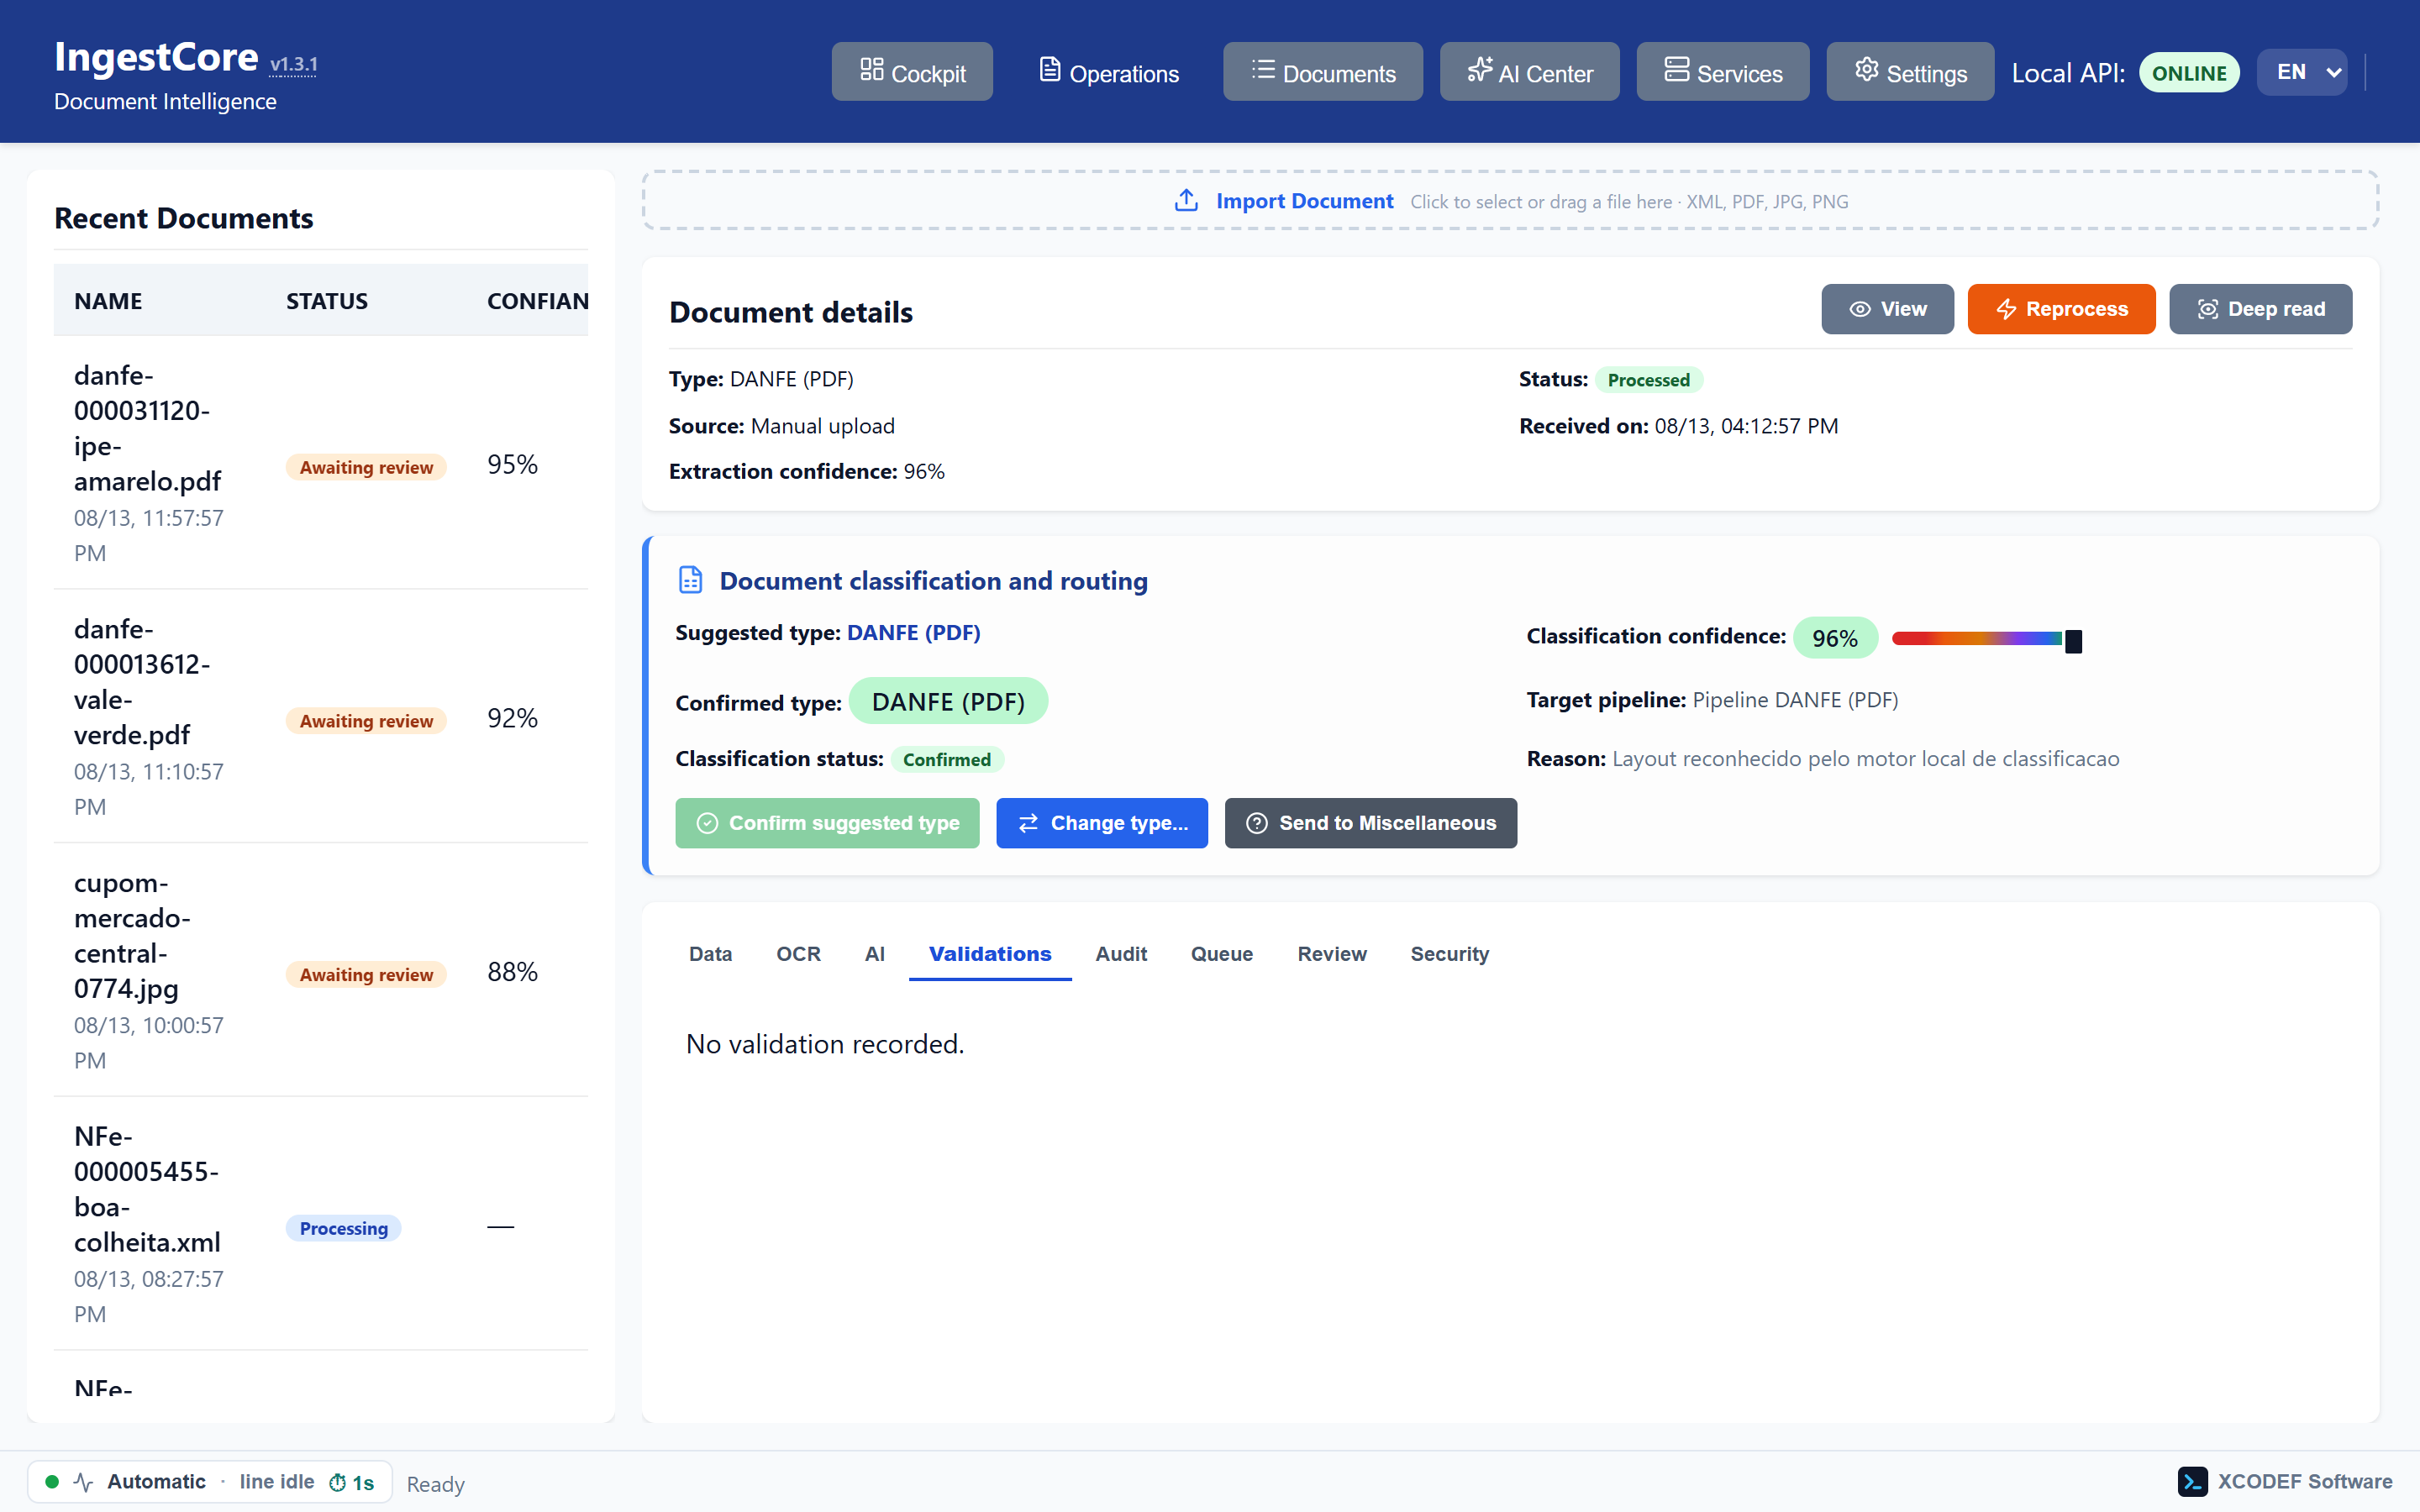The width and height of the screenshot is (2420, 1512).
Task: Click the Deep read button
Action: (2260, 309)
